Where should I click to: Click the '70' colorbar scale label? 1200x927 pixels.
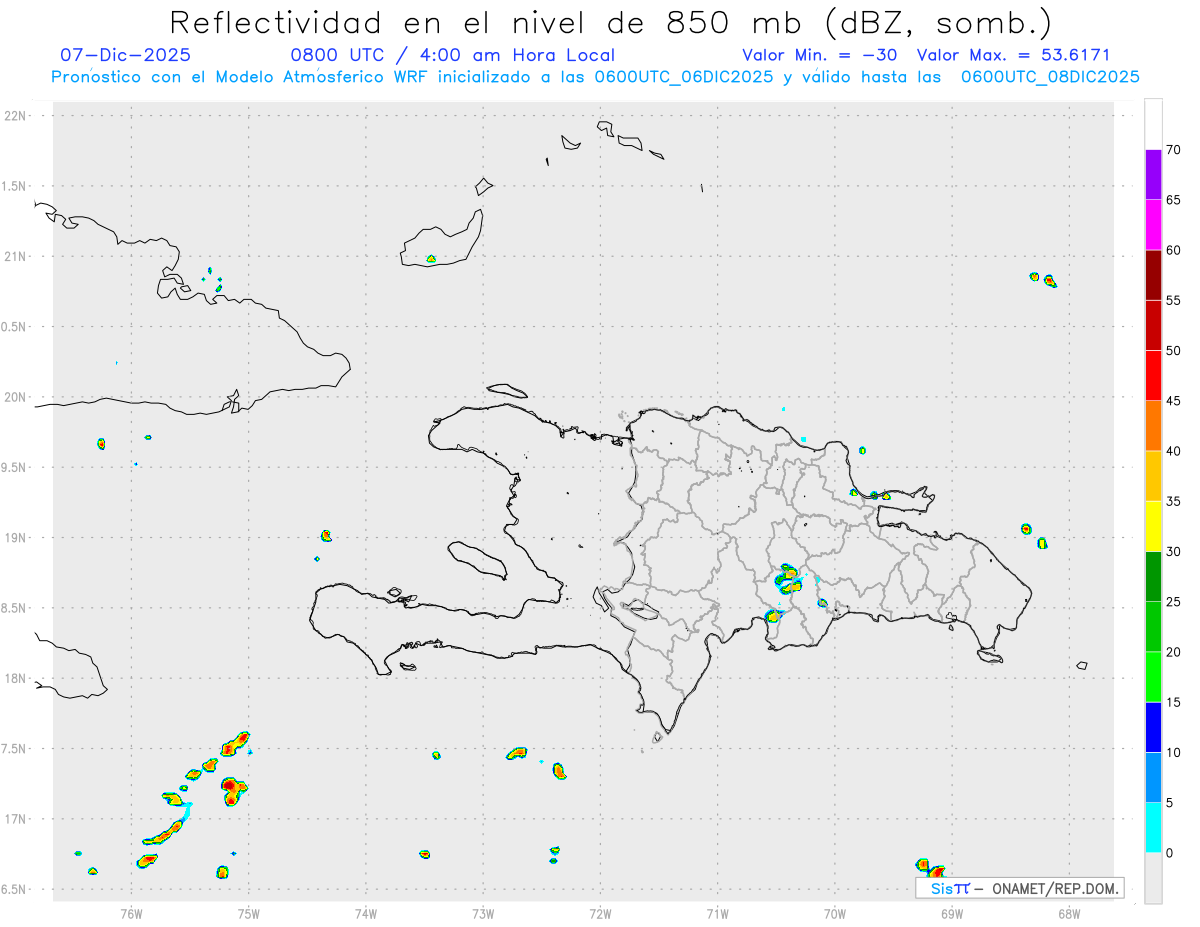click(1173, 150)
